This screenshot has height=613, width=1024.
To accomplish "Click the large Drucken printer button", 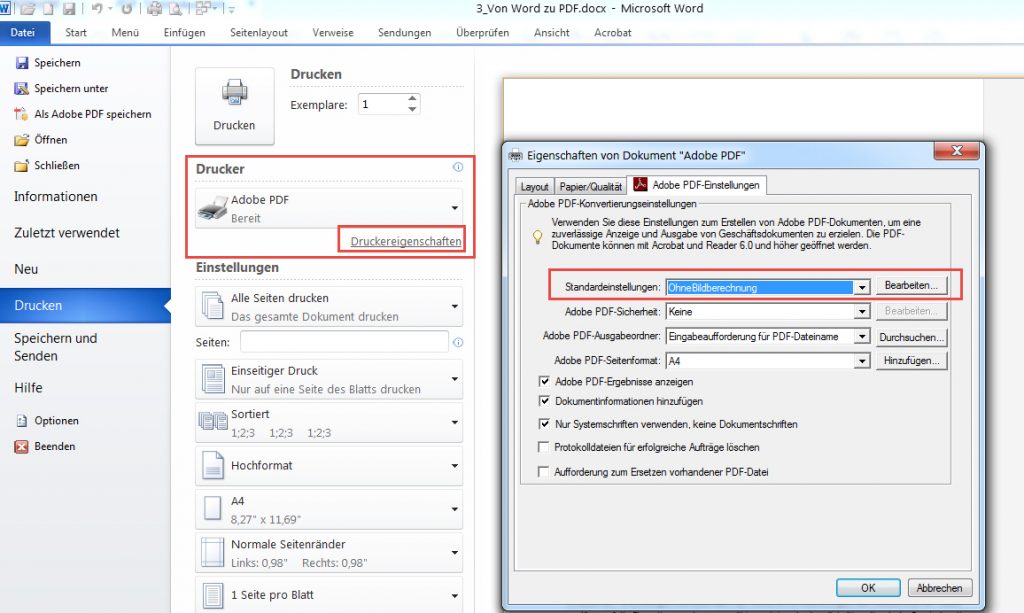I will (234, 106).
